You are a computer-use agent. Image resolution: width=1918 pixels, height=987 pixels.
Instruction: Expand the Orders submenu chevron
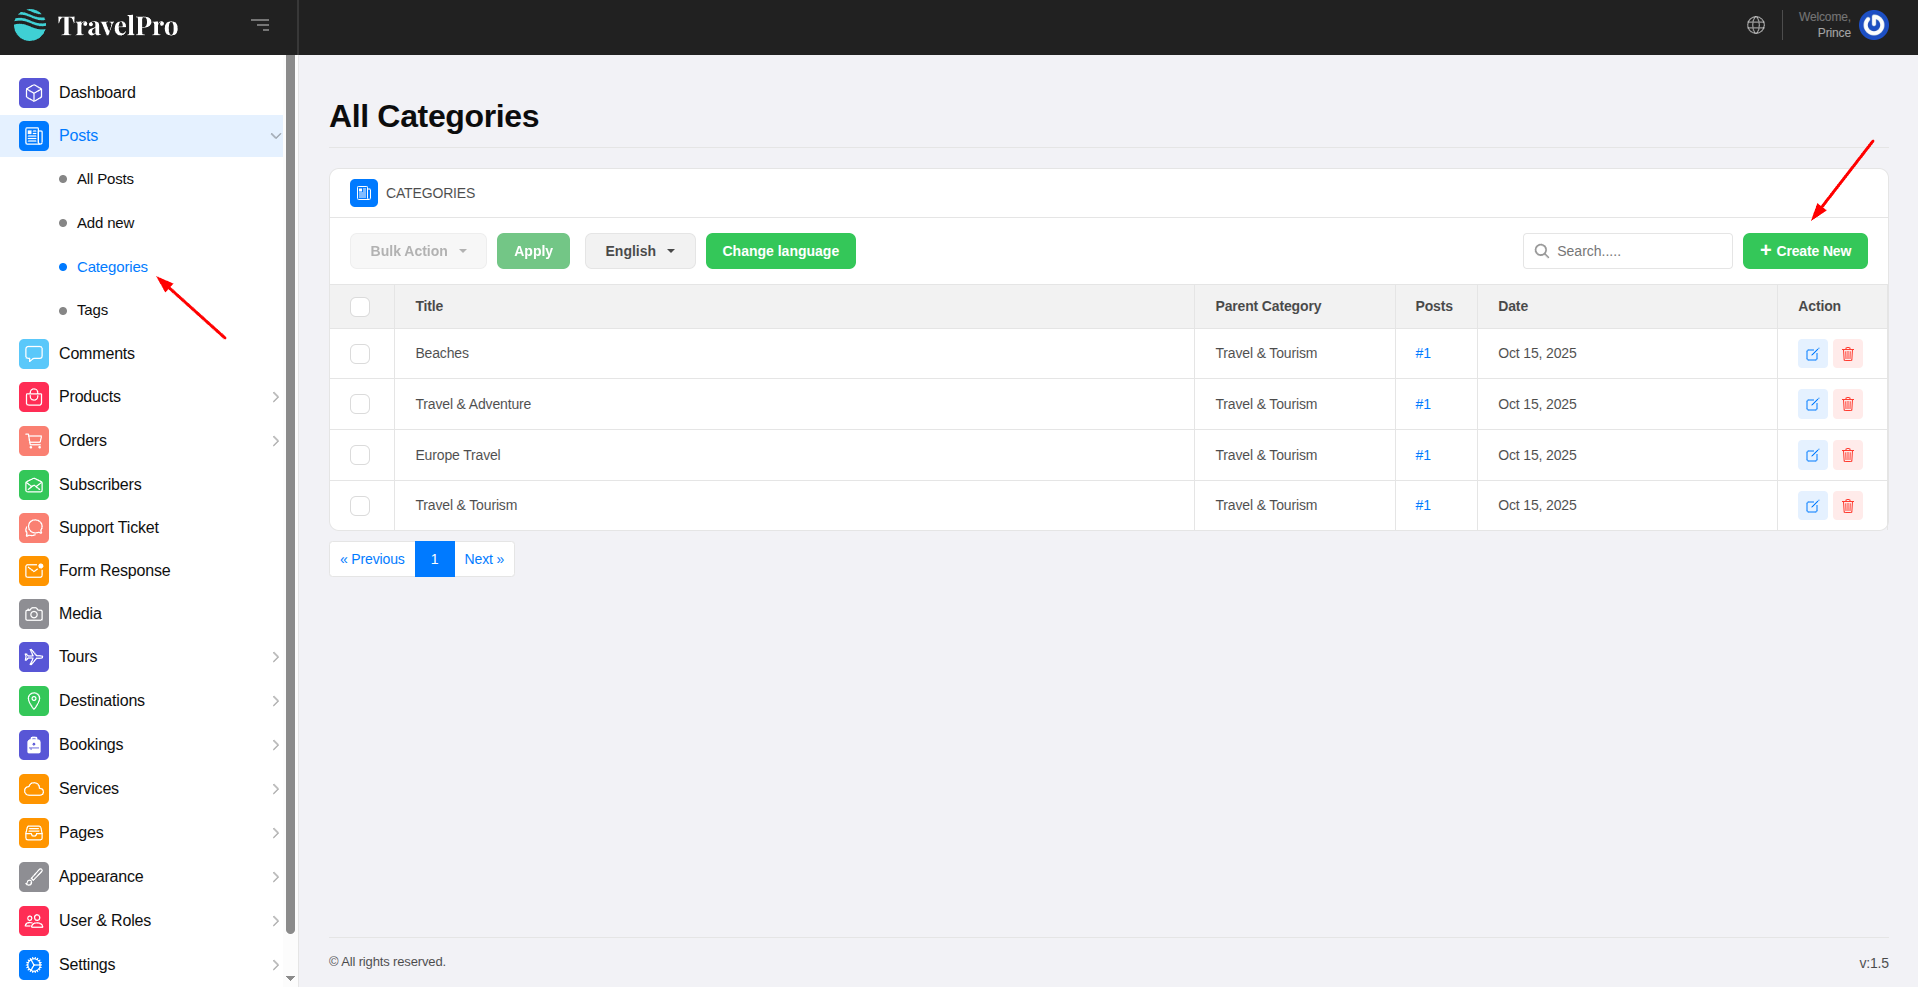click(275, 441)
